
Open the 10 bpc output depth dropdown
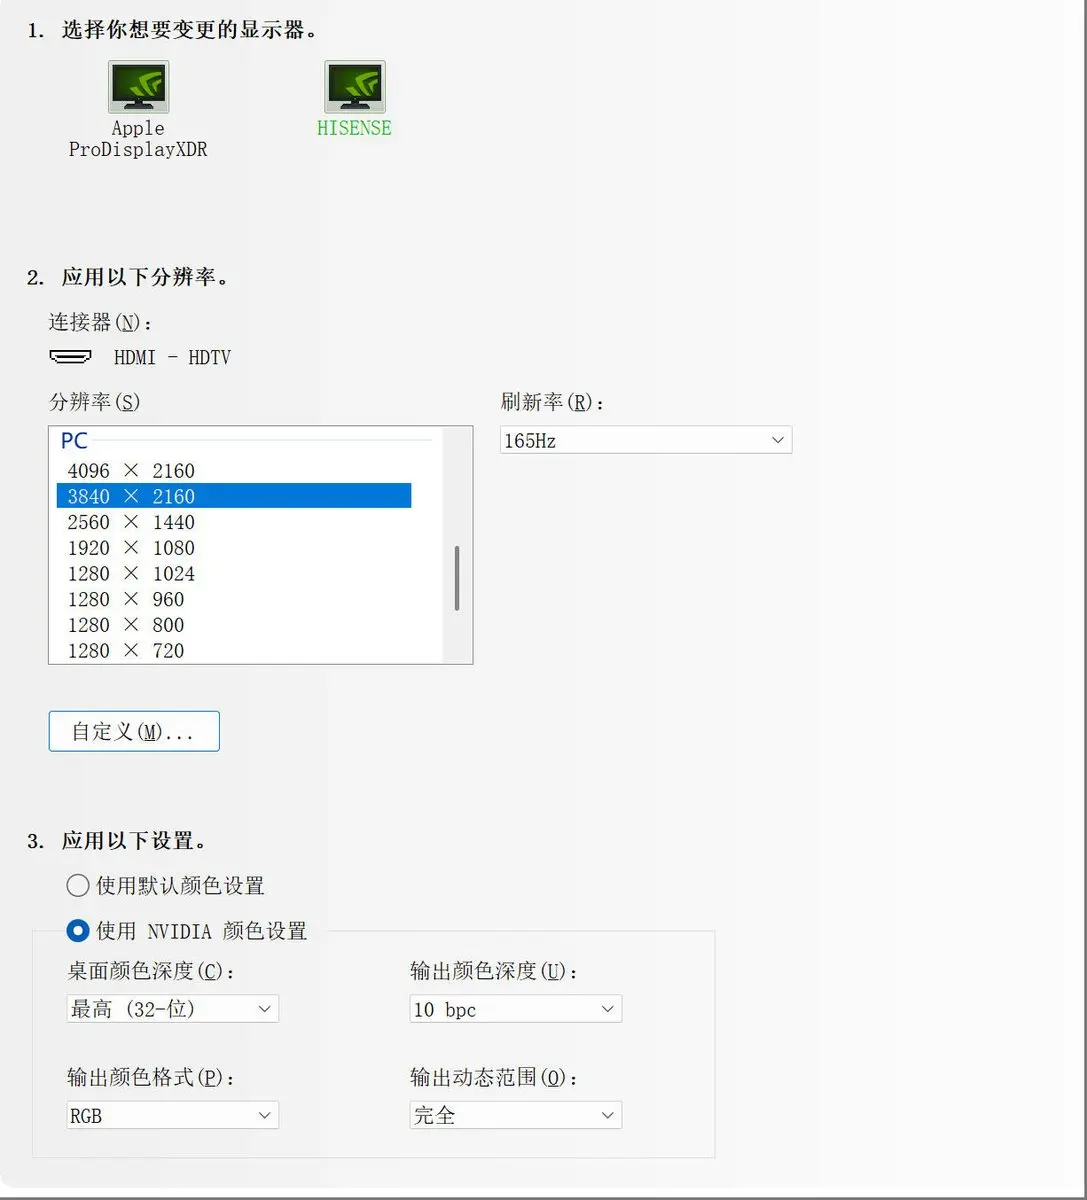click(x=516, y=1009)
